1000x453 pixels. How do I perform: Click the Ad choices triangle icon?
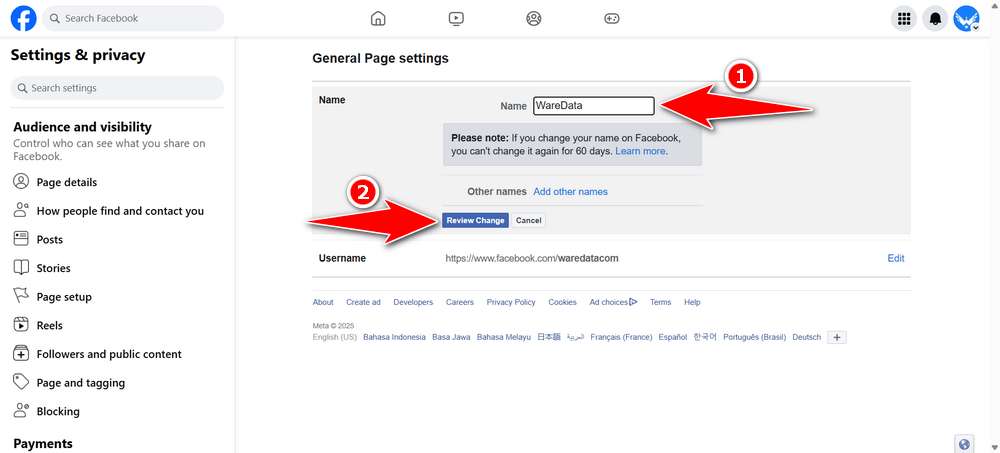tap(633, 302)
